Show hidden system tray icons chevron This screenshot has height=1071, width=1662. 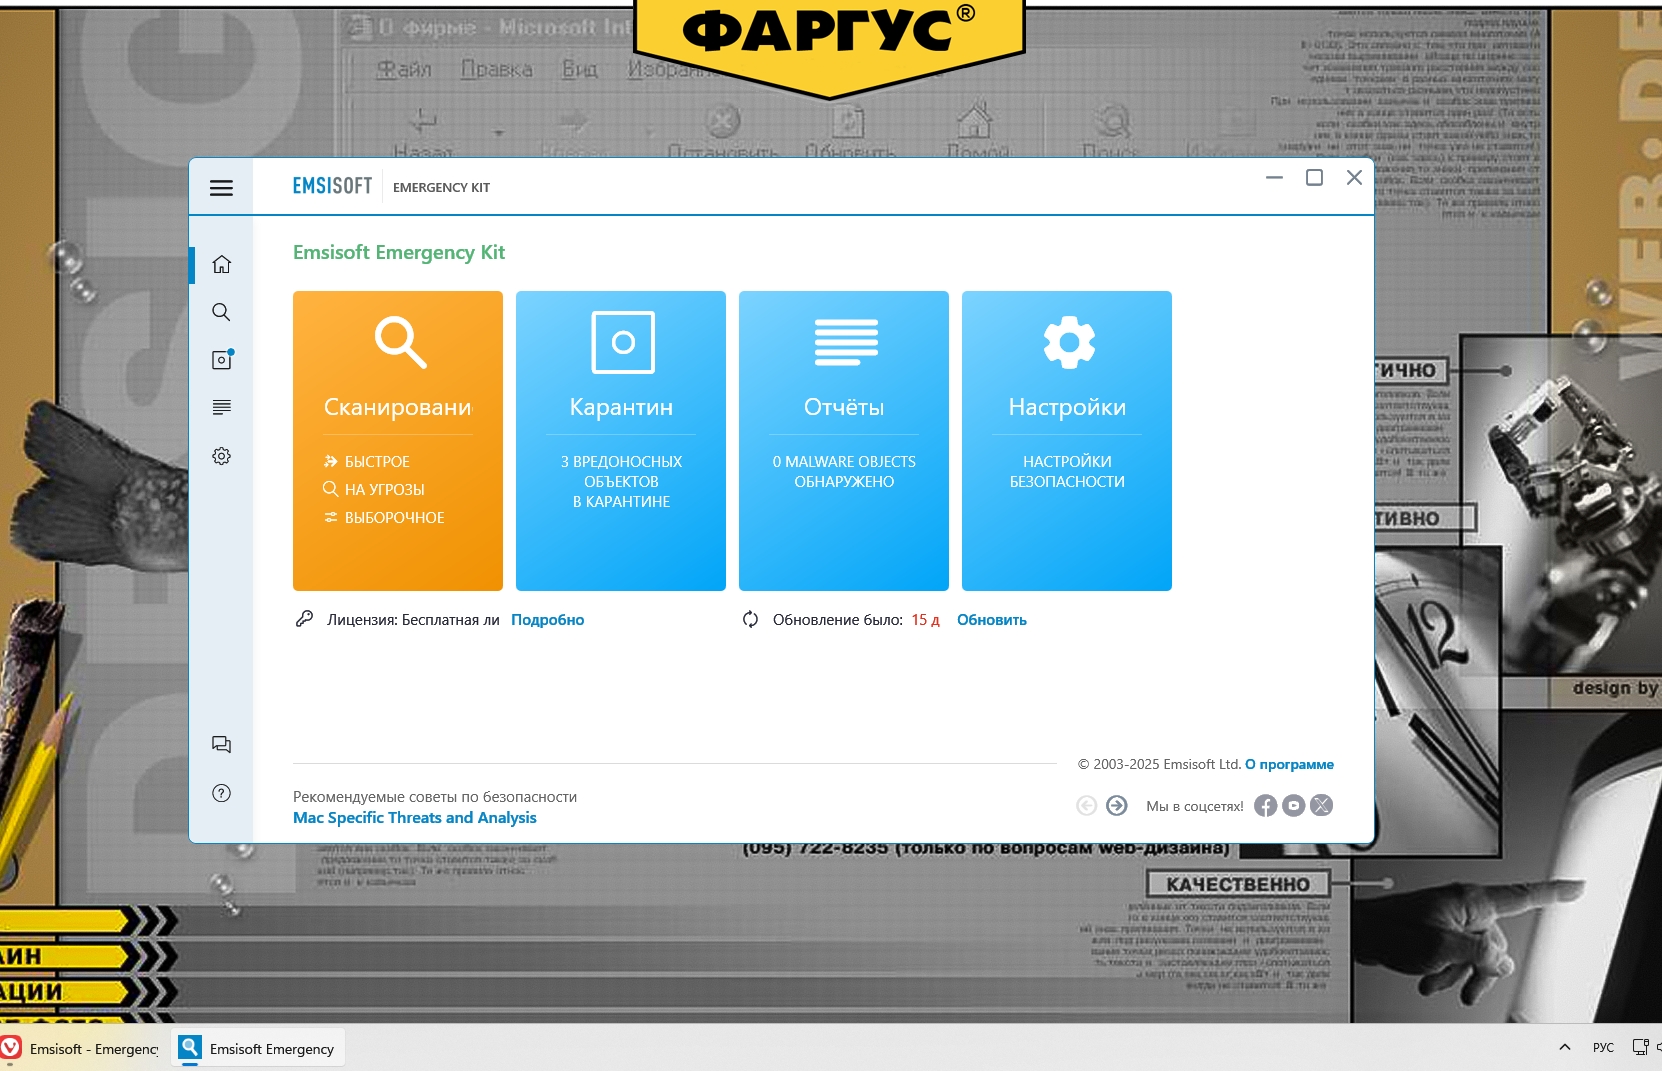click(1564, 1047)
